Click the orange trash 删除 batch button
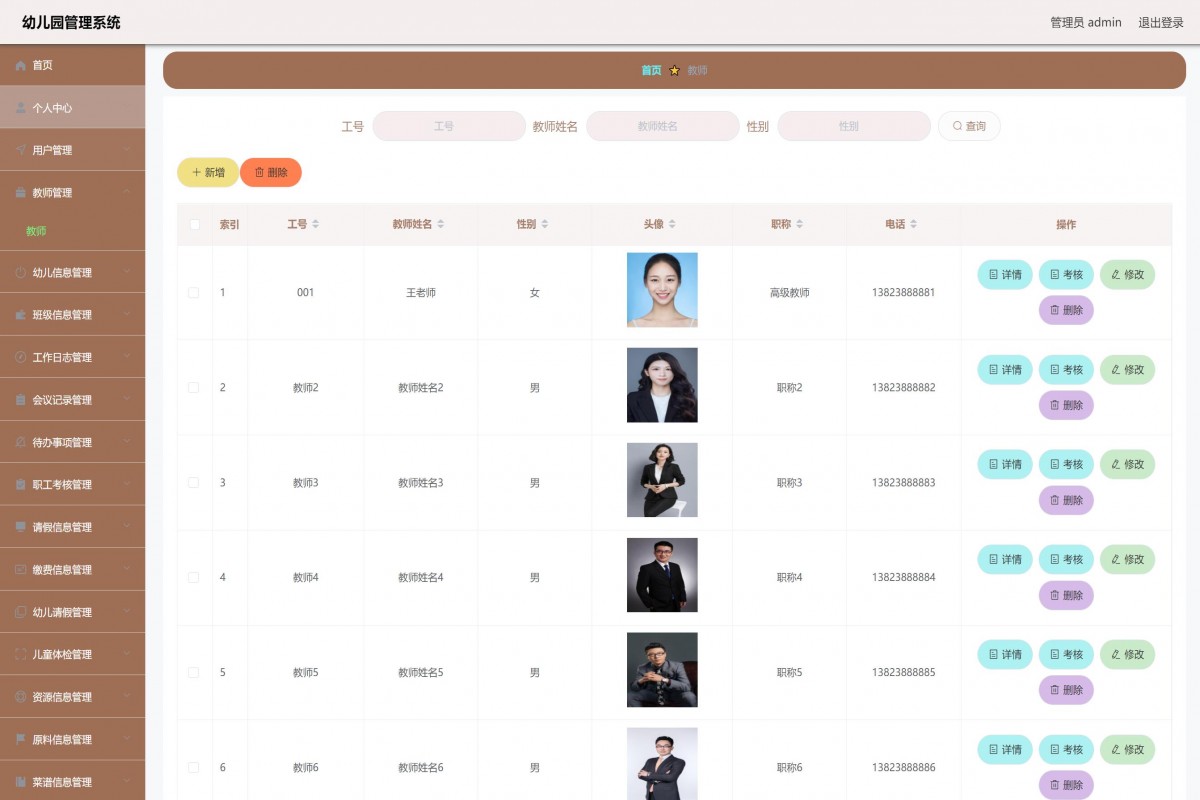Viewport: 1200px width, 800px height. (270, 173)
